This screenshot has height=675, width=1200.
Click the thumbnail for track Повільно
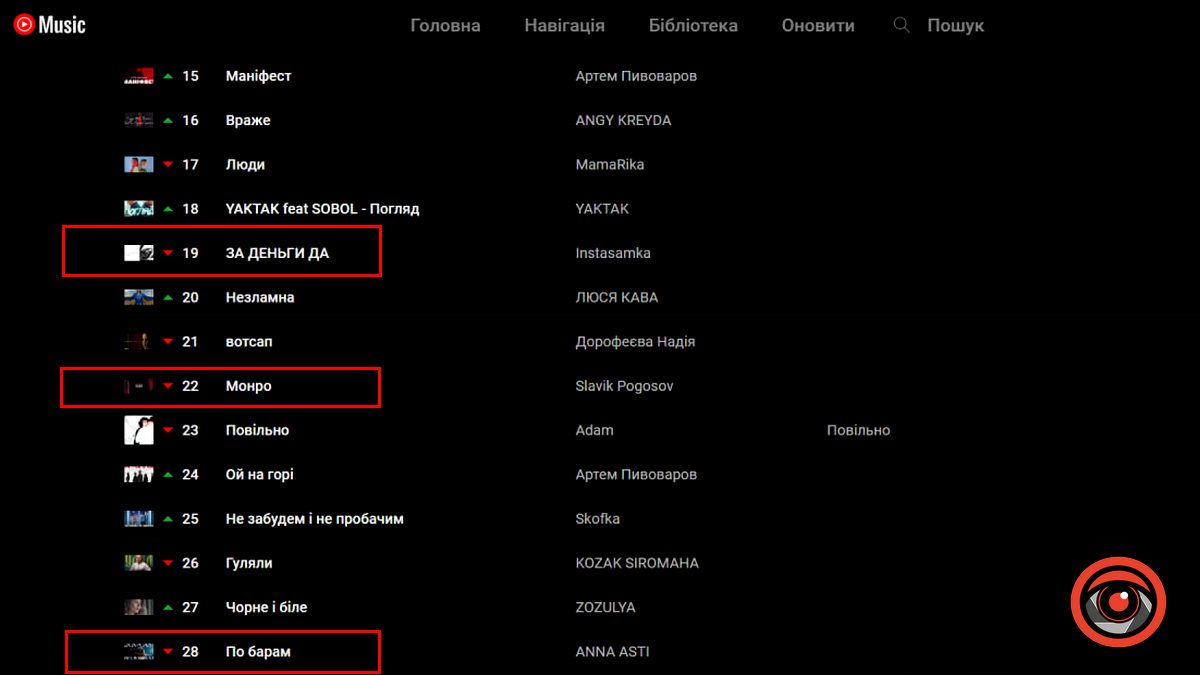138,430
